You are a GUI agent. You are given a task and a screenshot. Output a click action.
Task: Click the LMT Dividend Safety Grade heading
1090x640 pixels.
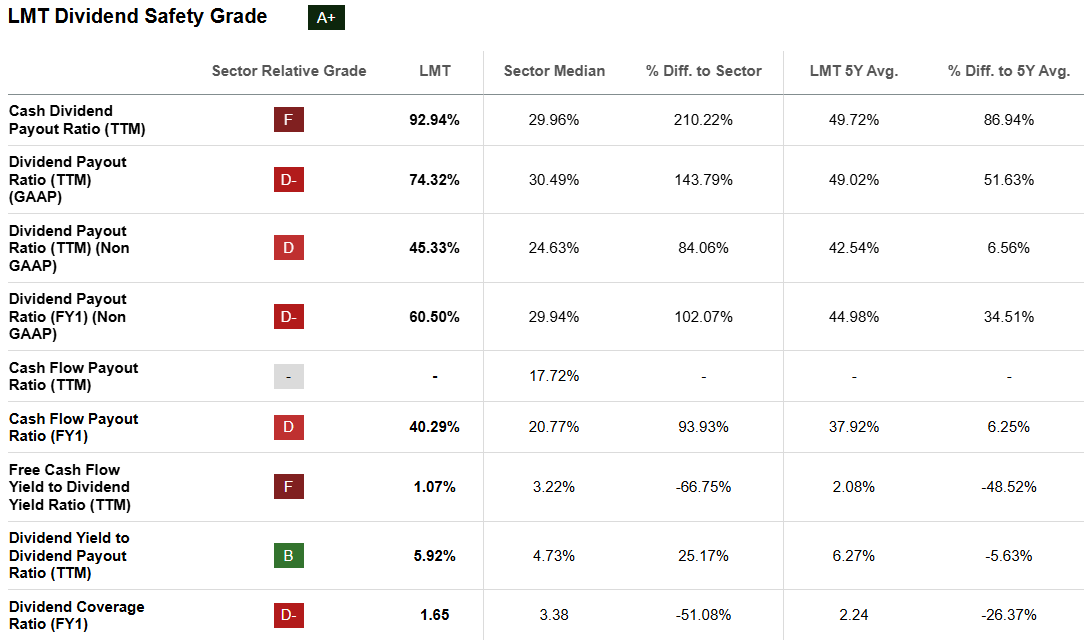(x=138, y=17)
